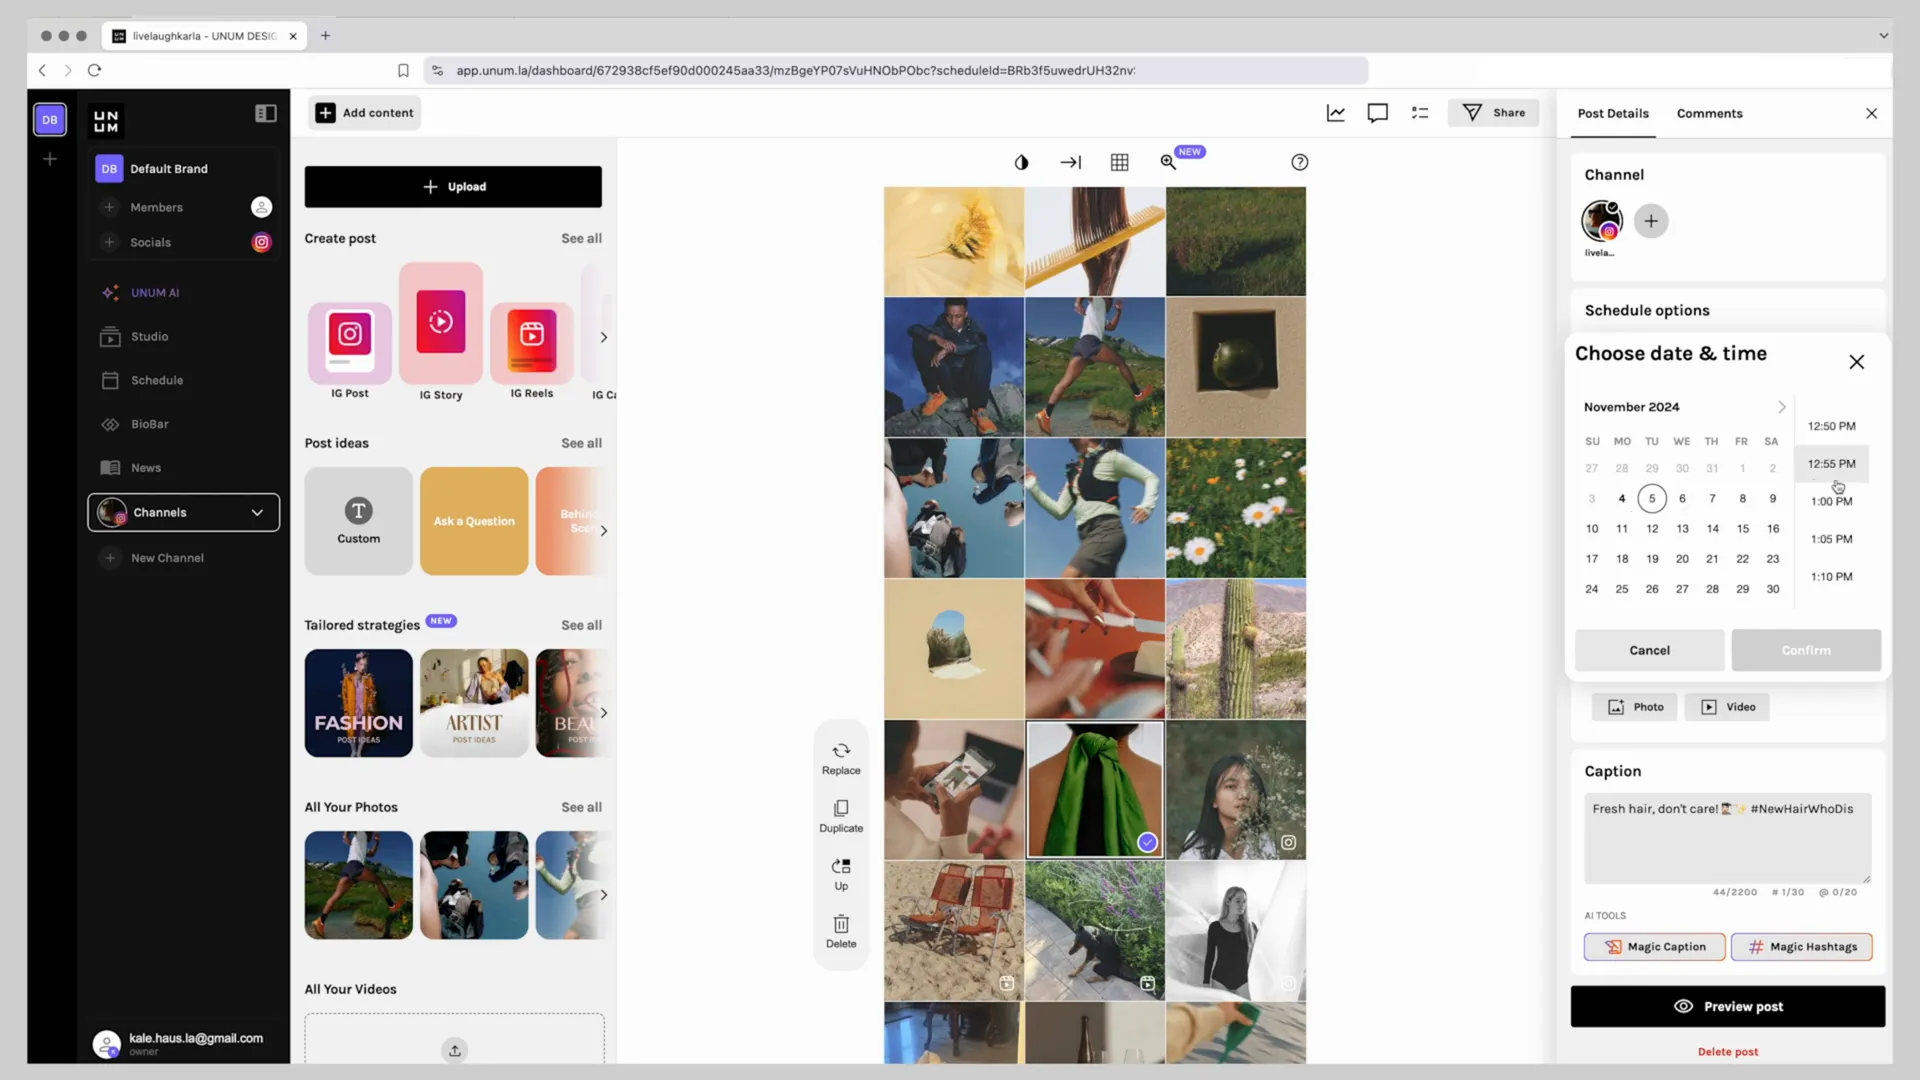Click the Replace content icon
1920x1080 pixels.
point(839,749)
